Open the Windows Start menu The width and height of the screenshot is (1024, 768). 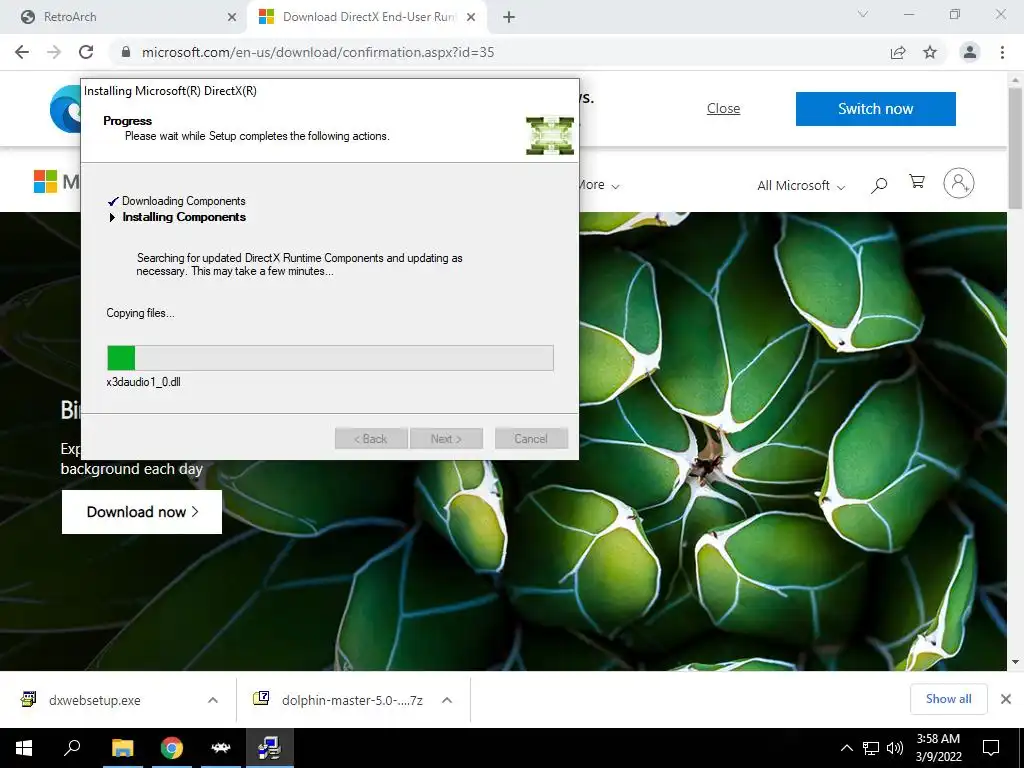click(24, 748)
